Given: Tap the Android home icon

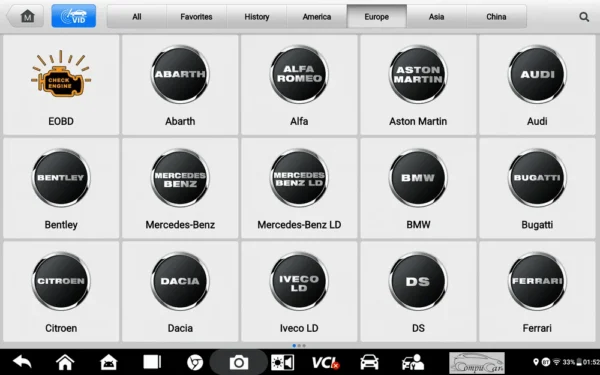Looking at the screenshot, I should pyautogui.click(x=109, y=362).
